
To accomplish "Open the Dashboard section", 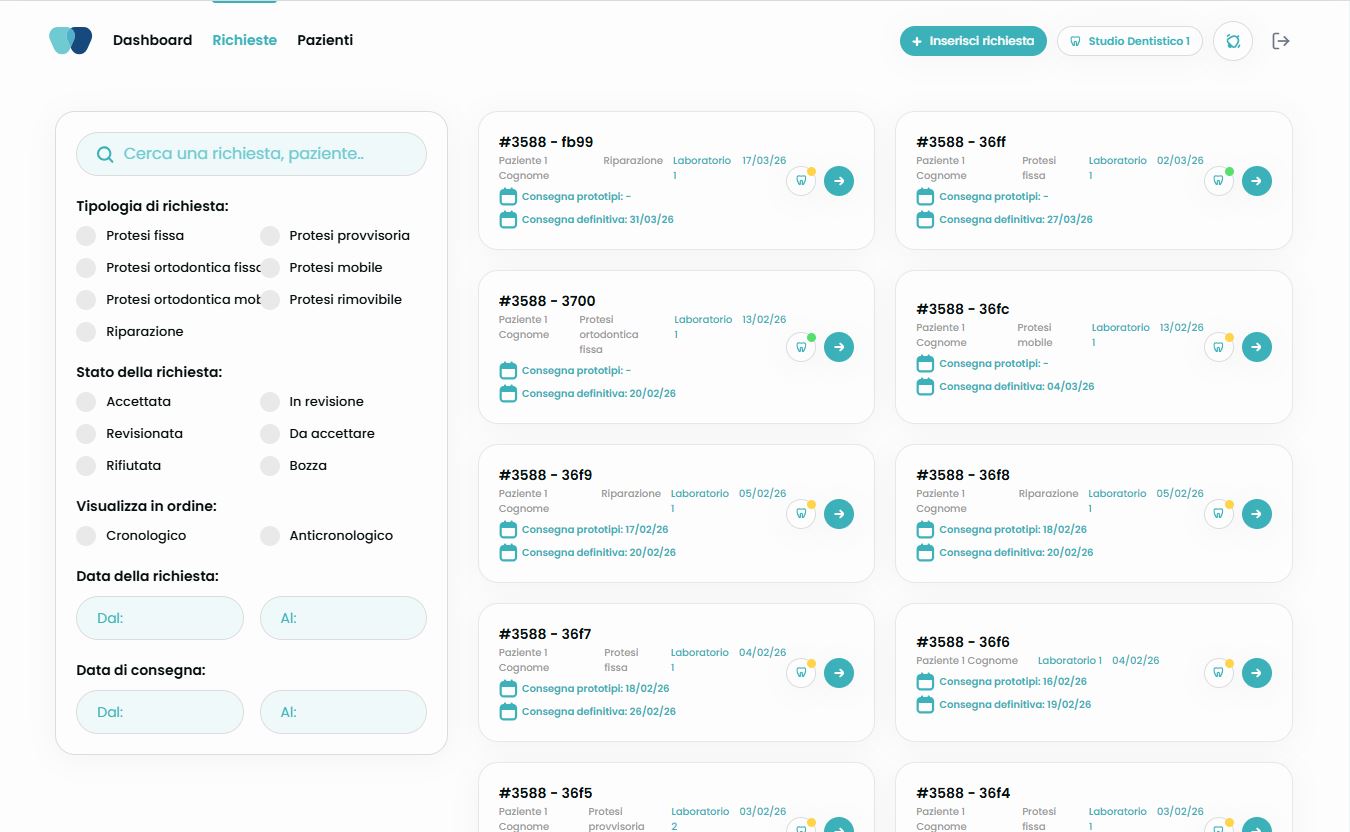I will coord(152,40).
